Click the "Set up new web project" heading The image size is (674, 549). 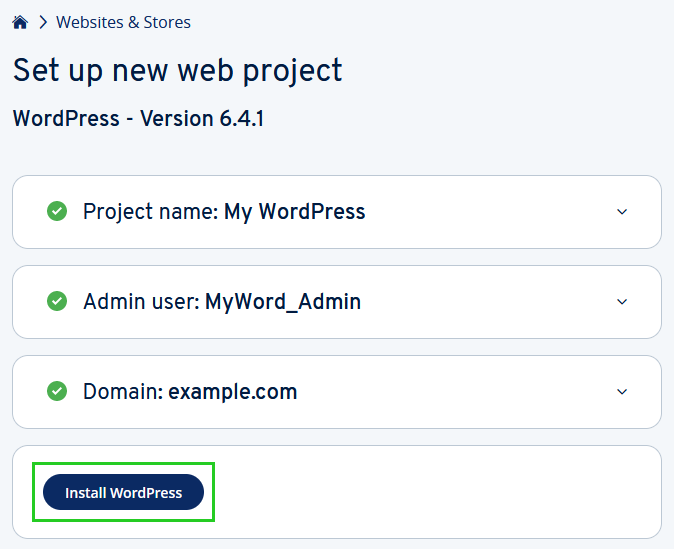point(177,70)
